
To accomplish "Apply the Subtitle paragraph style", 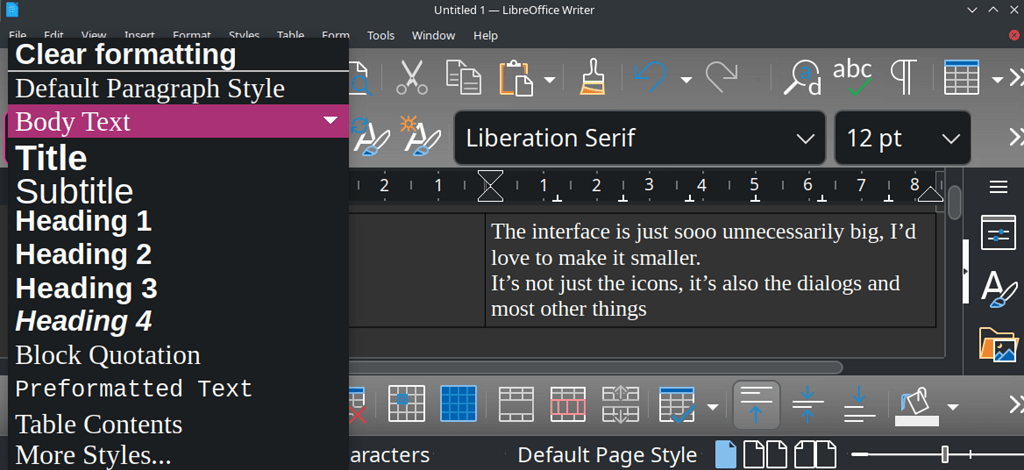I will pos(178,191).
